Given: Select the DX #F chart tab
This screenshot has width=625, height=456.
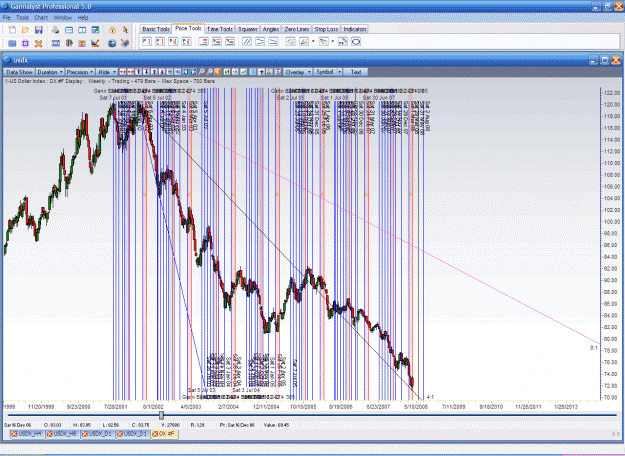Looking at the screenshot, I should pyautogui.click(x=164, y=434).
